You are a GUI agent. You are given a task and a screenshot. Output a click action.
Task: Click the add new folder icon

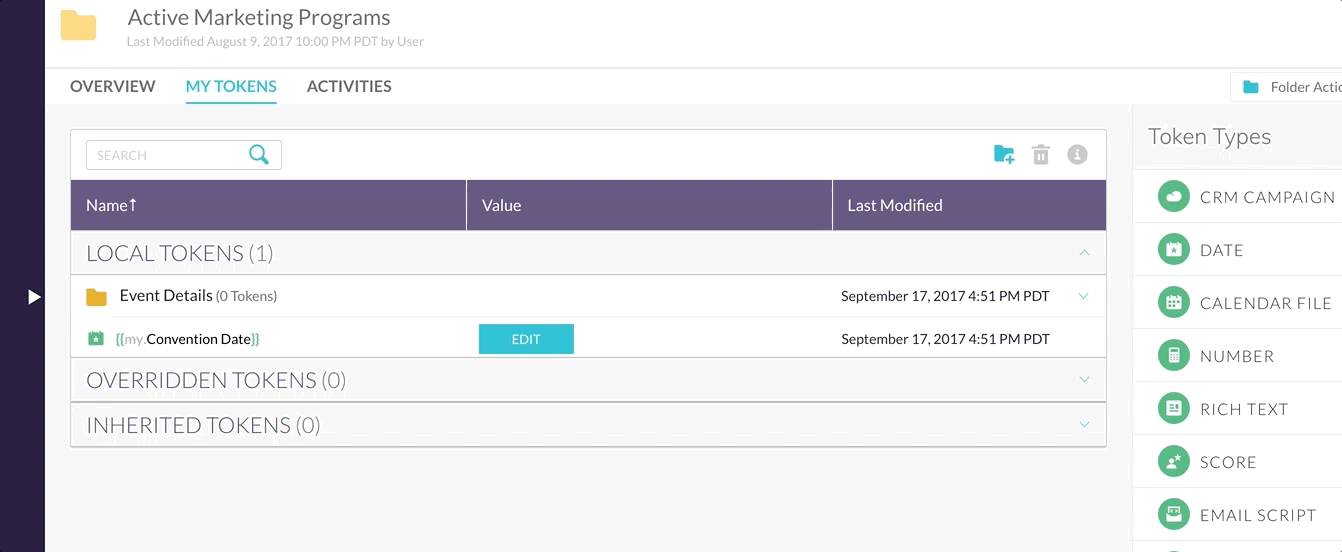click(x=1004, y=155)
